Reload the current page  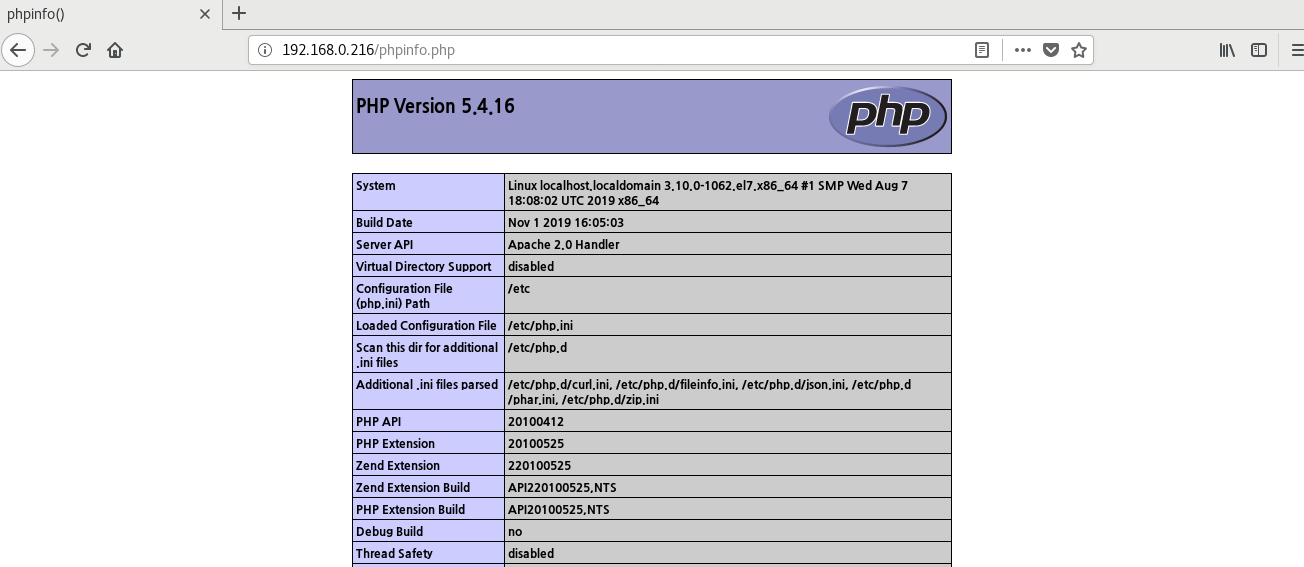(x=84, y=50)
